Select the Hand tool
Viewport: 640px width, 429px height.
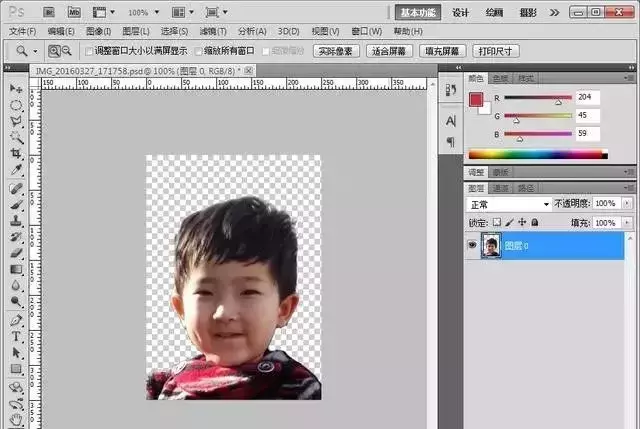click(16, 419)
